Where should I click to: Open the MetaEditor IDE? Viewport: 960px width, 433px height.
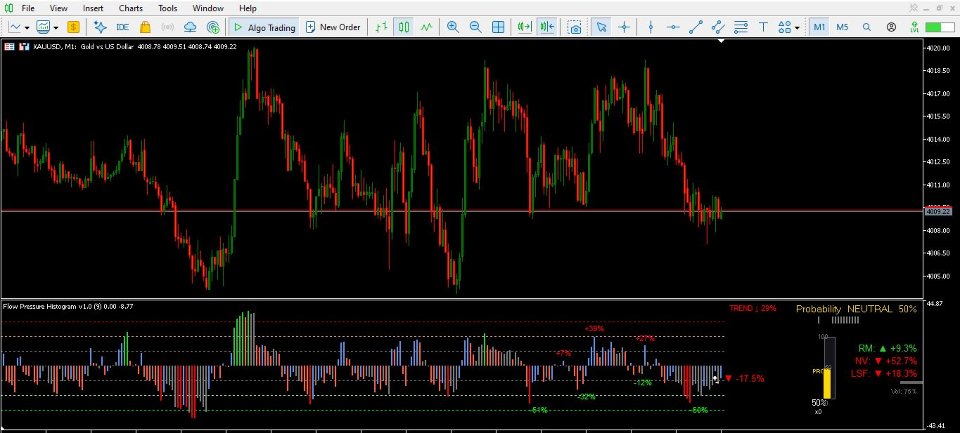[x=122, y=28]
